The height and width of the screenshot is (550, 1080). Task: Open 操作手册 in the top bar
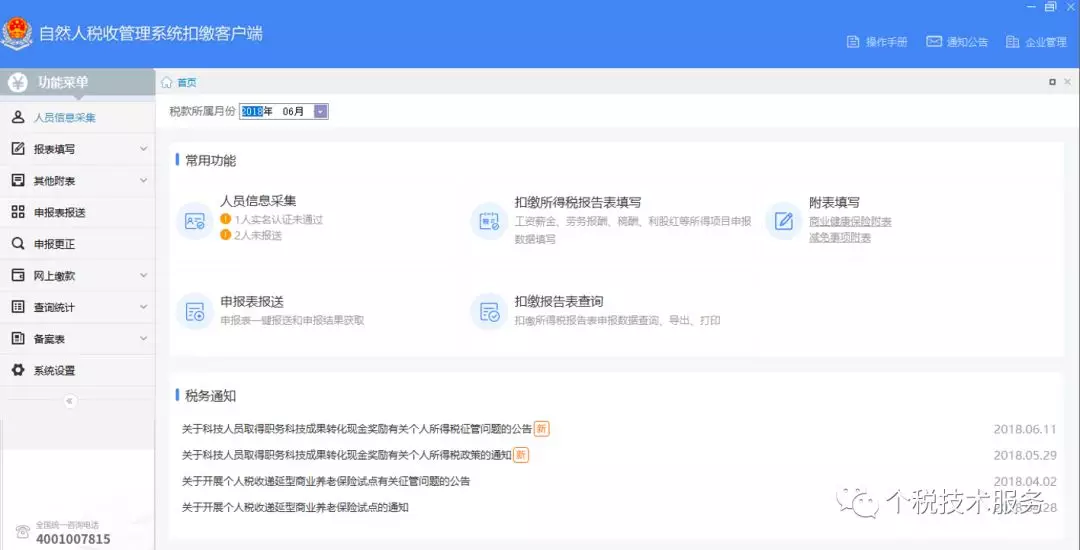pyautogui.click(x=877, y=42)
